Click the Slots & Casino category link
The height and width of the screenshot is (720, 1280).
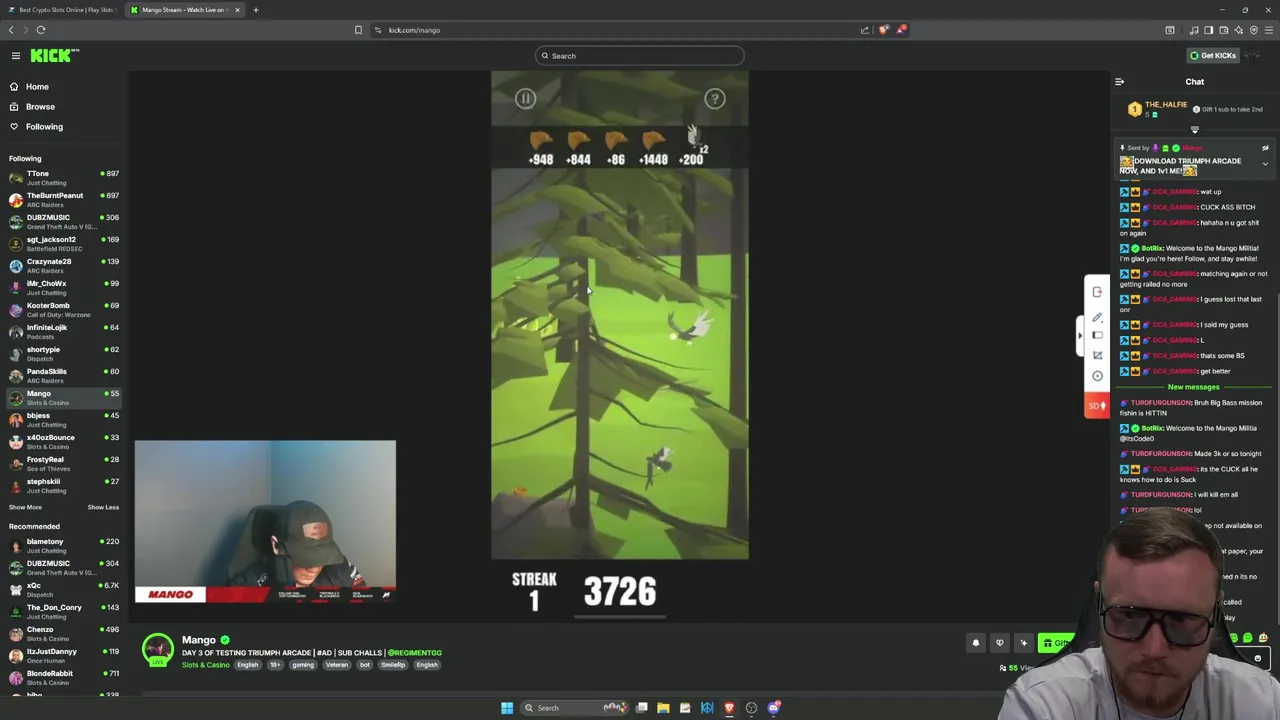pos(205,665)
